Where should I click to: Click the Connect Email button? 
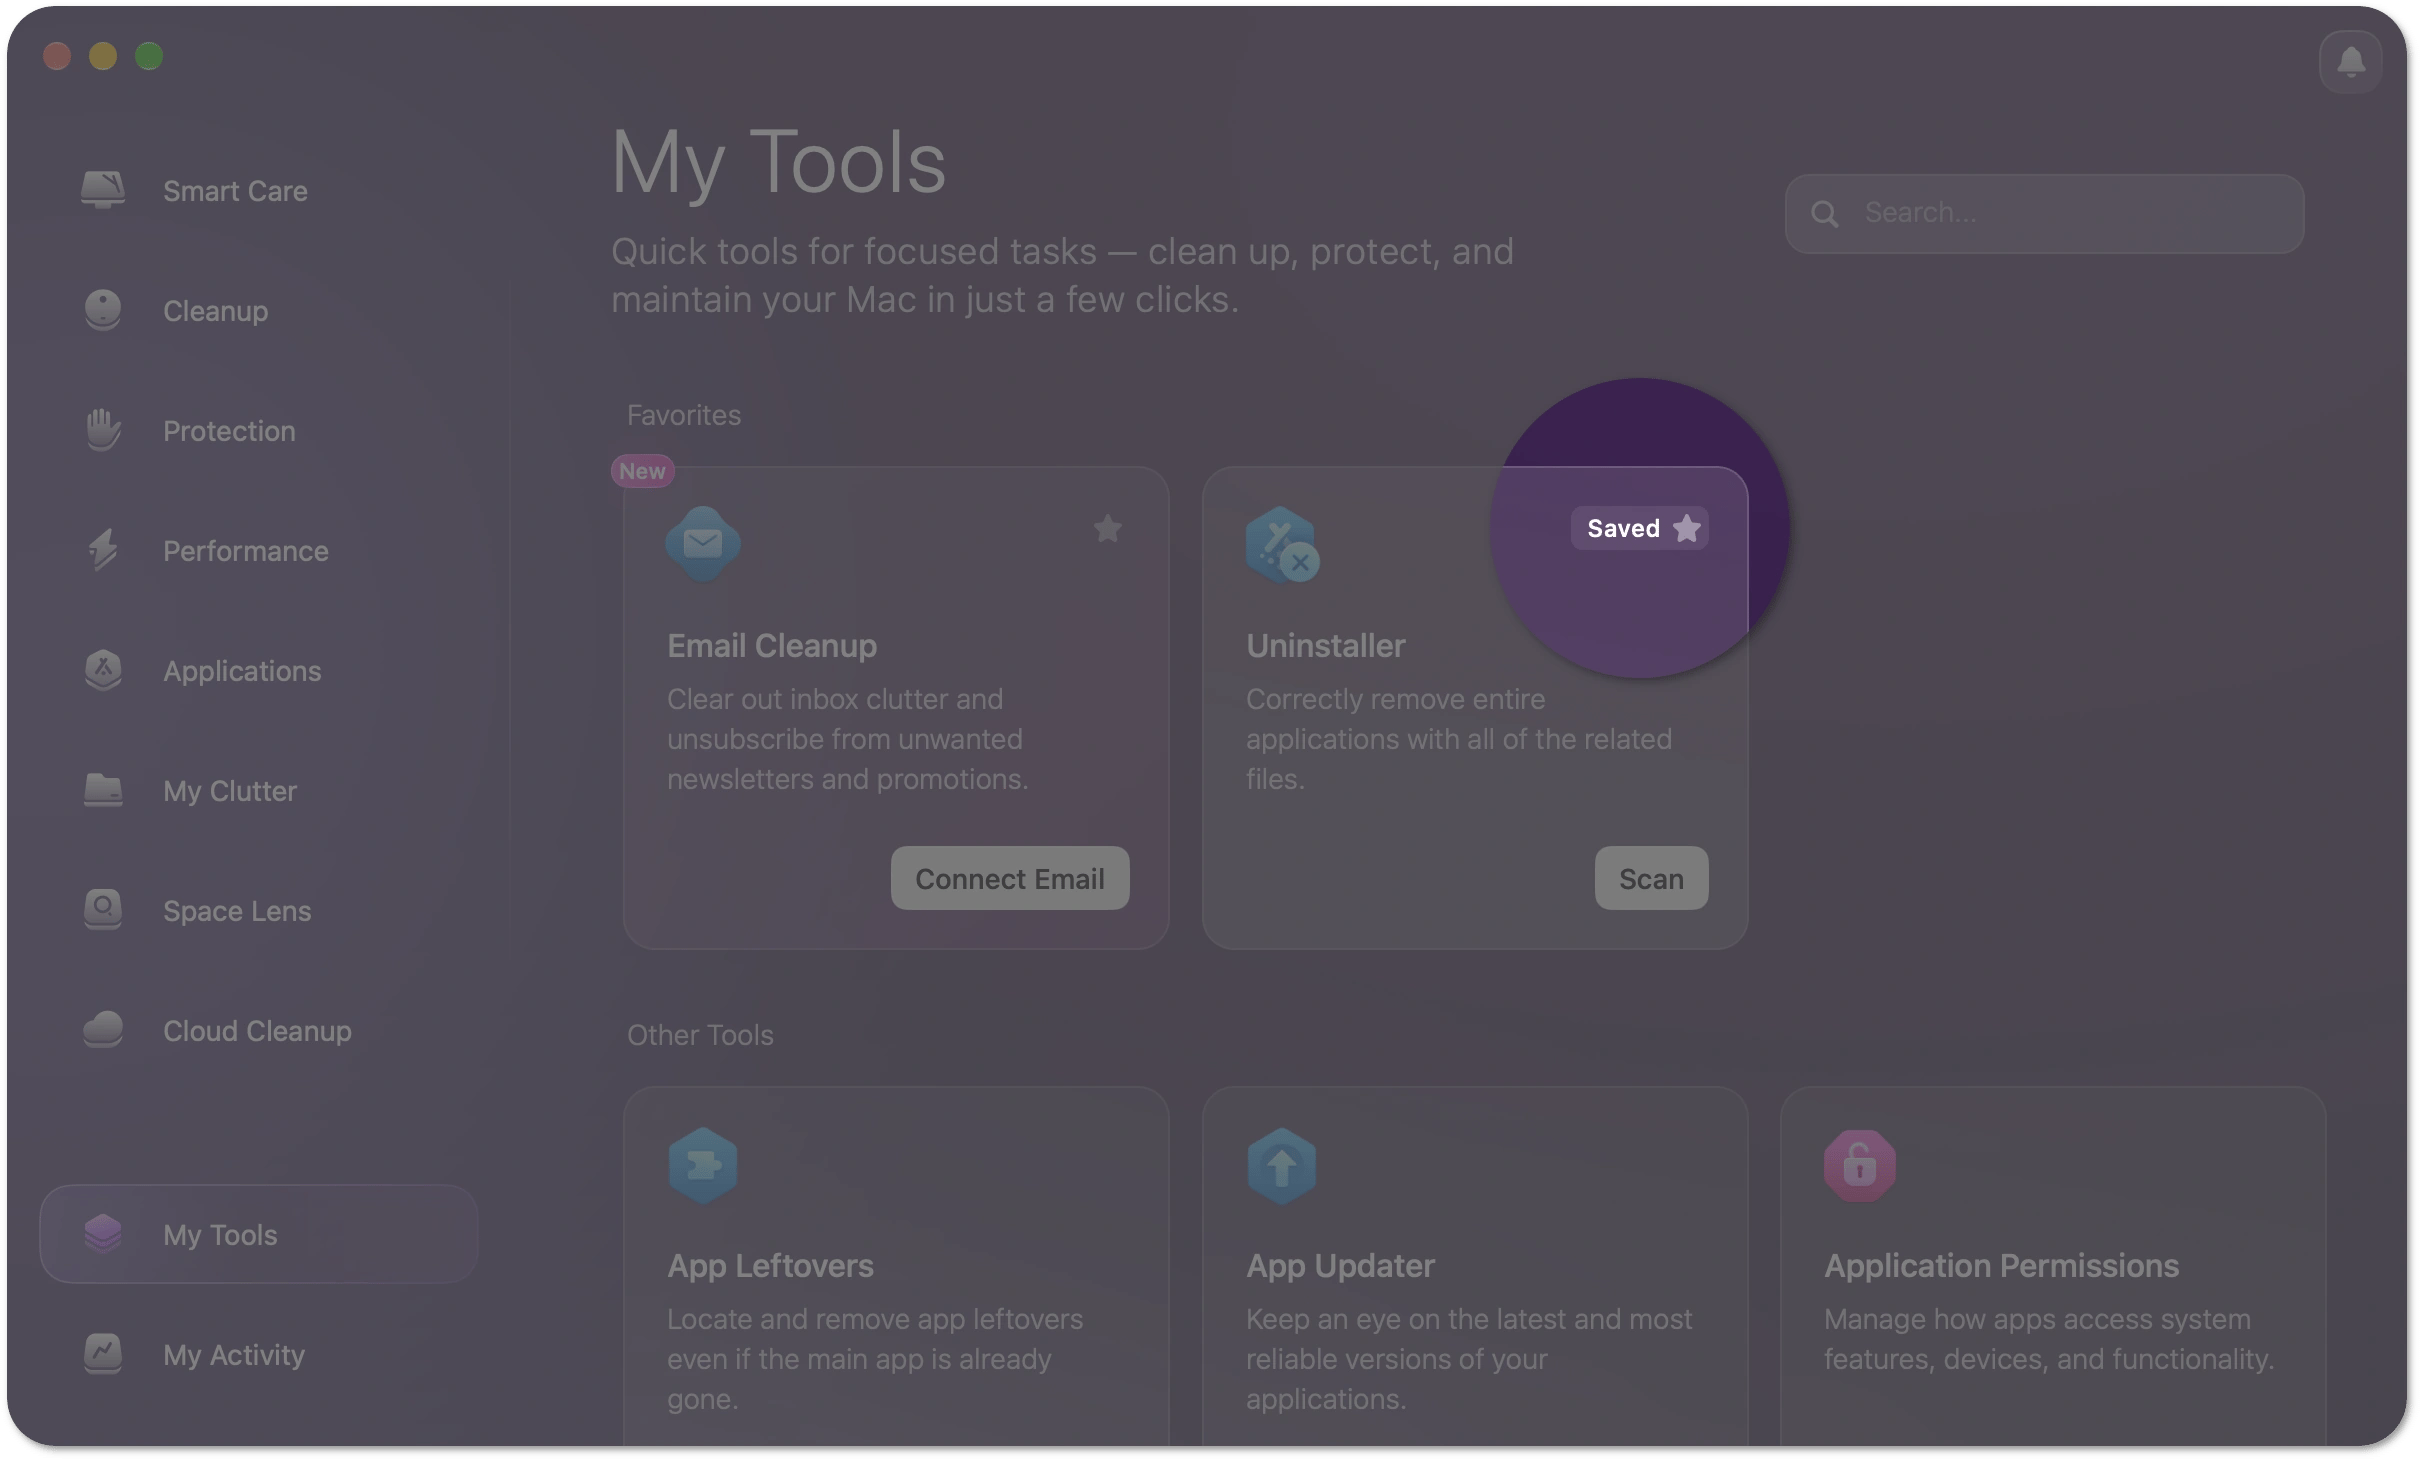(x=1010, y=878)
